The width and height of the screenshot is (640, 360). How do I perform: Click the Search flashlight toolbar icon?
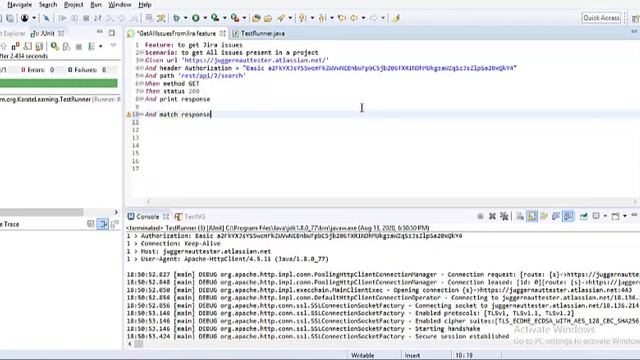pos(281,18)
